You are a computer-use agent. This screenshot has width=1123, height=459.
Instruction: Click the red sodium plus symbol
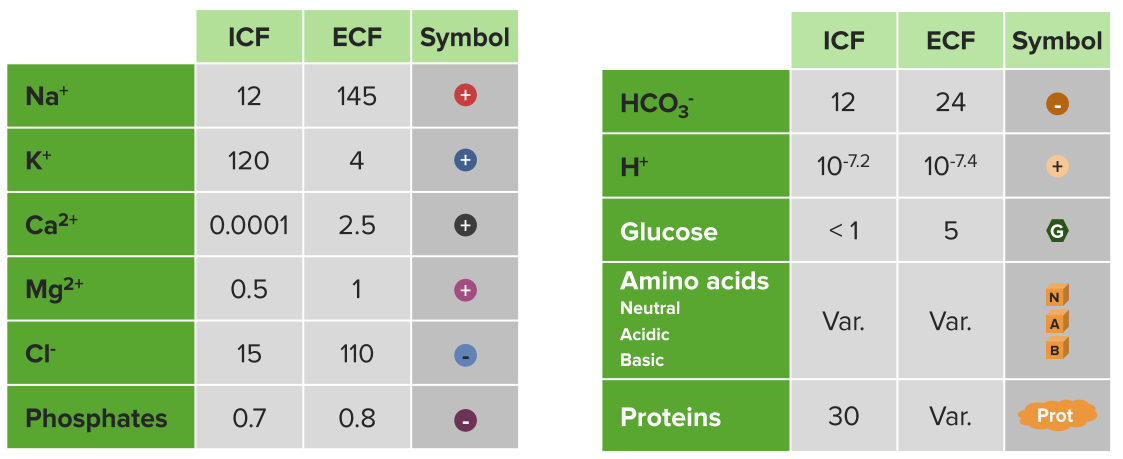(x=465, y=95)
